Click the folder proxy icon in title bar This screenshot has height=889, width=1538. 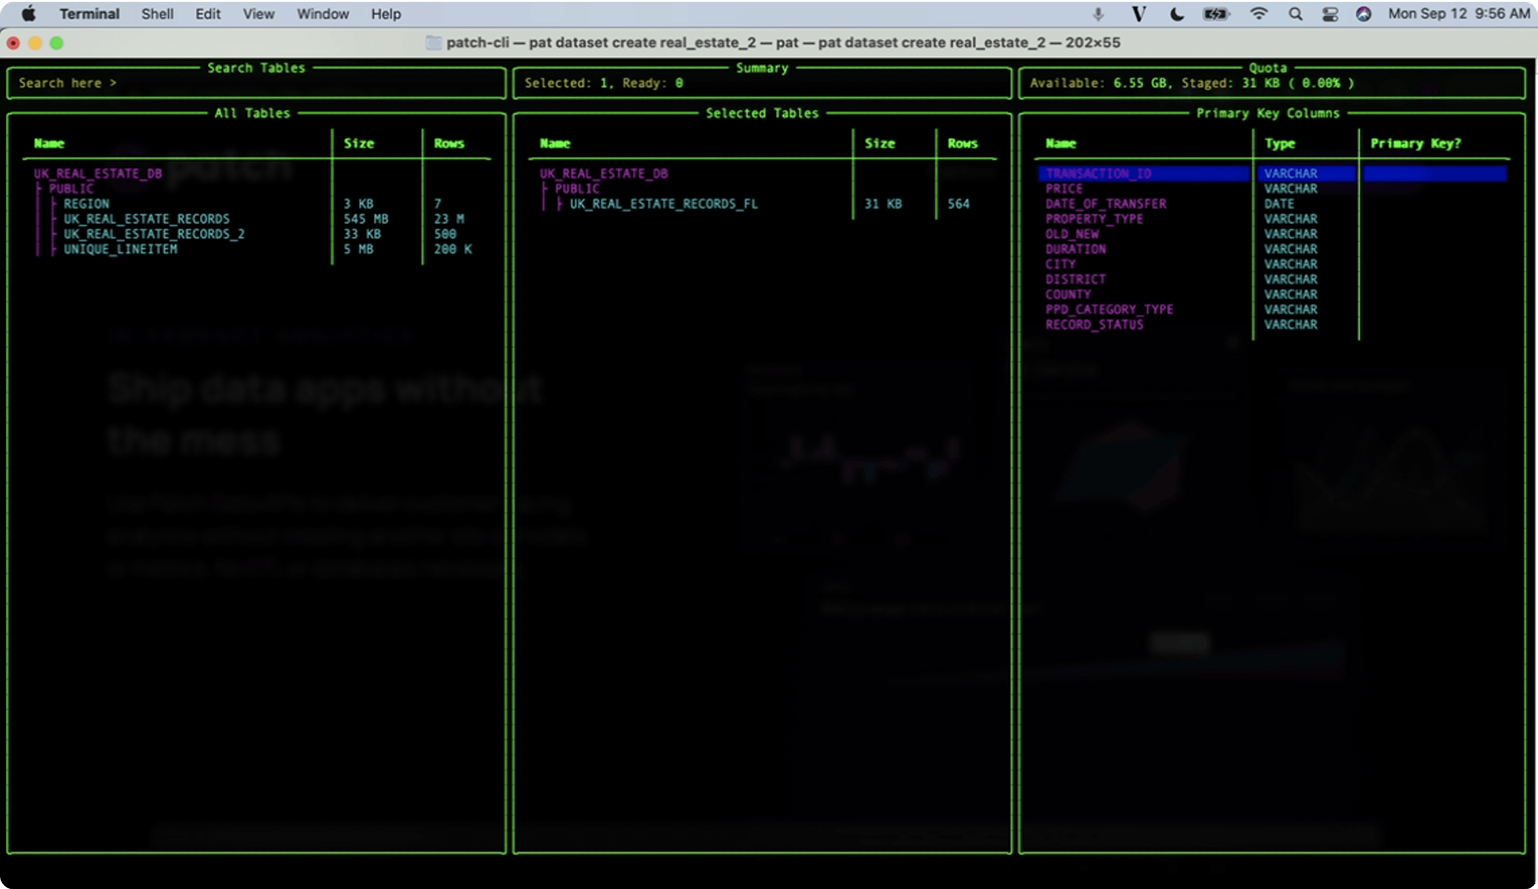tap(433, 42)
